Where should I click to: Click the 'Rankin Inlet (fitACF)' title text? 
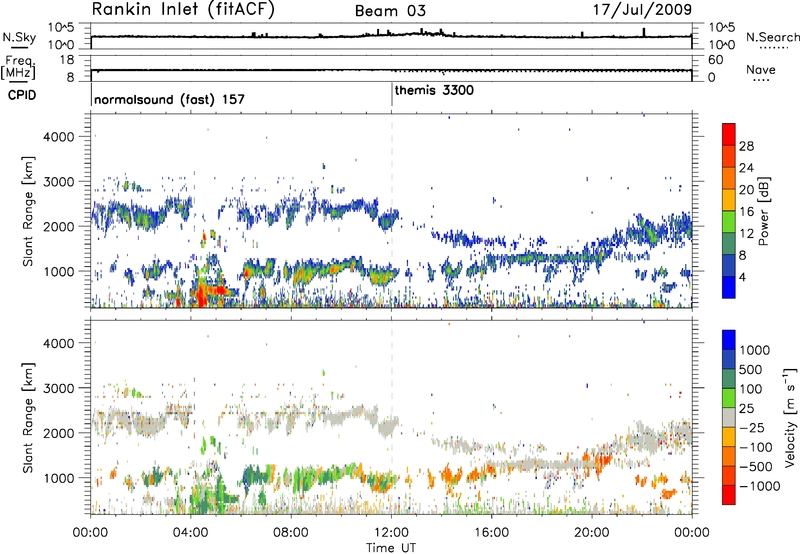click(x=183, y=10)
